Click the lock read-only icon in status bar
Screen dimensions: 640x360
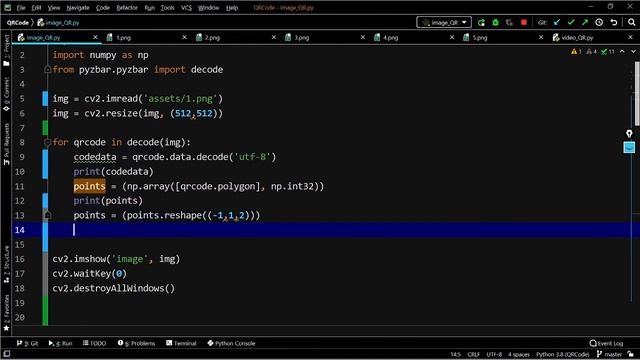pyautogui.click(x=631, y=354)
